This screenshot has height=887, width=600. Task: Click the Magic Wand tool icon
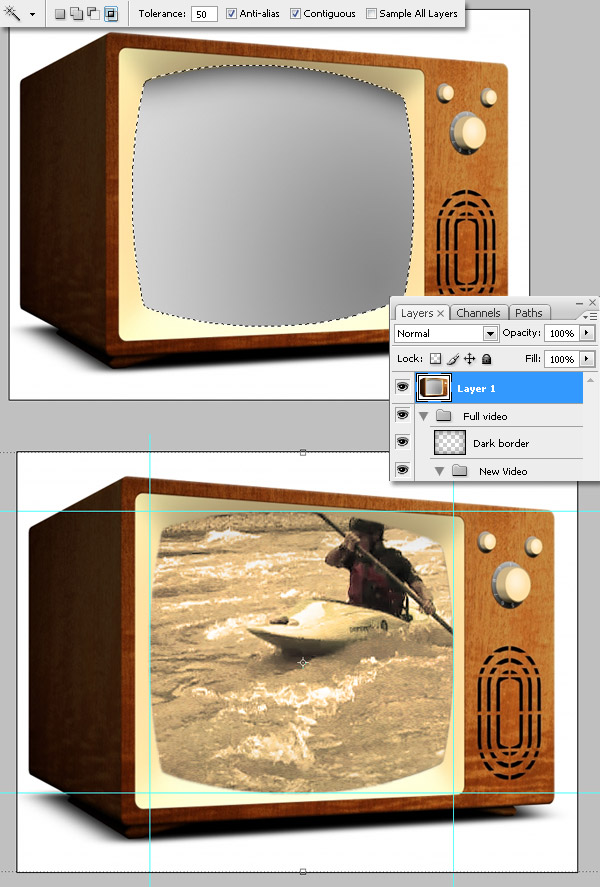click(x=11, y=12)
